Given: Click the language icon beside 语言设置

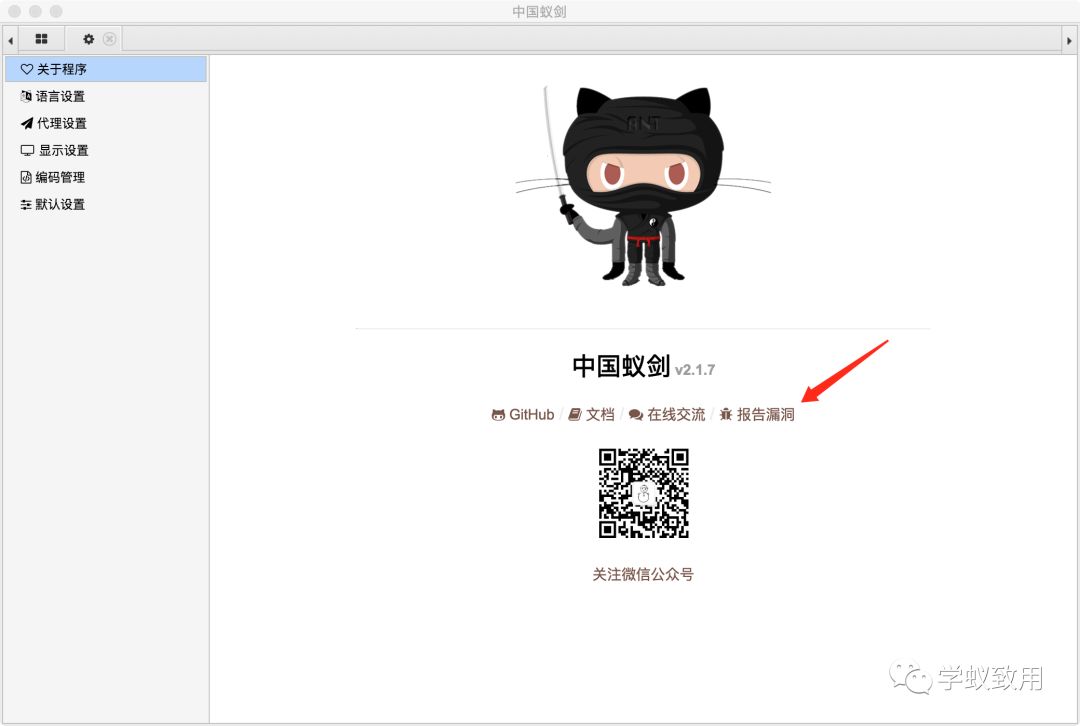Looking at the screenshot, I should (26, 96).
